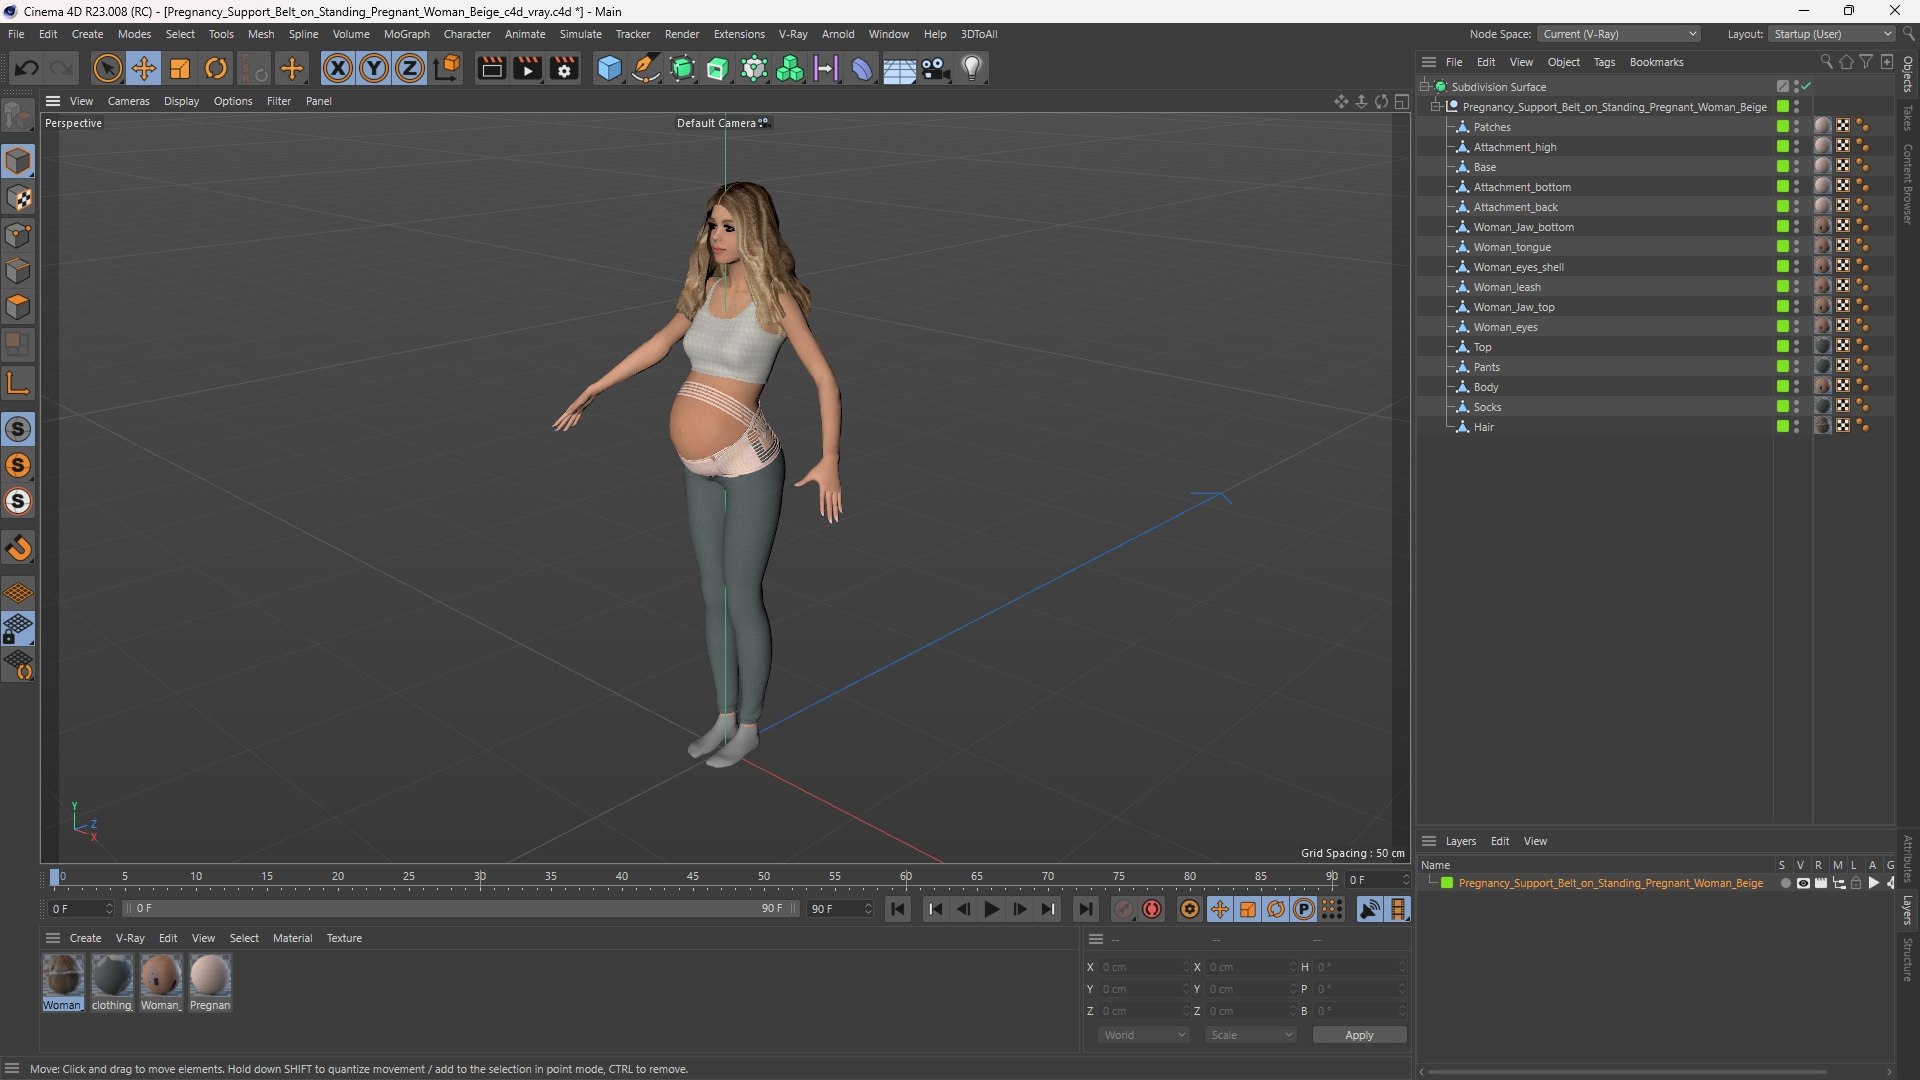Open Edit Render Settings icon
Viewport: 1920px width, 1080px height.
(564, 68)
